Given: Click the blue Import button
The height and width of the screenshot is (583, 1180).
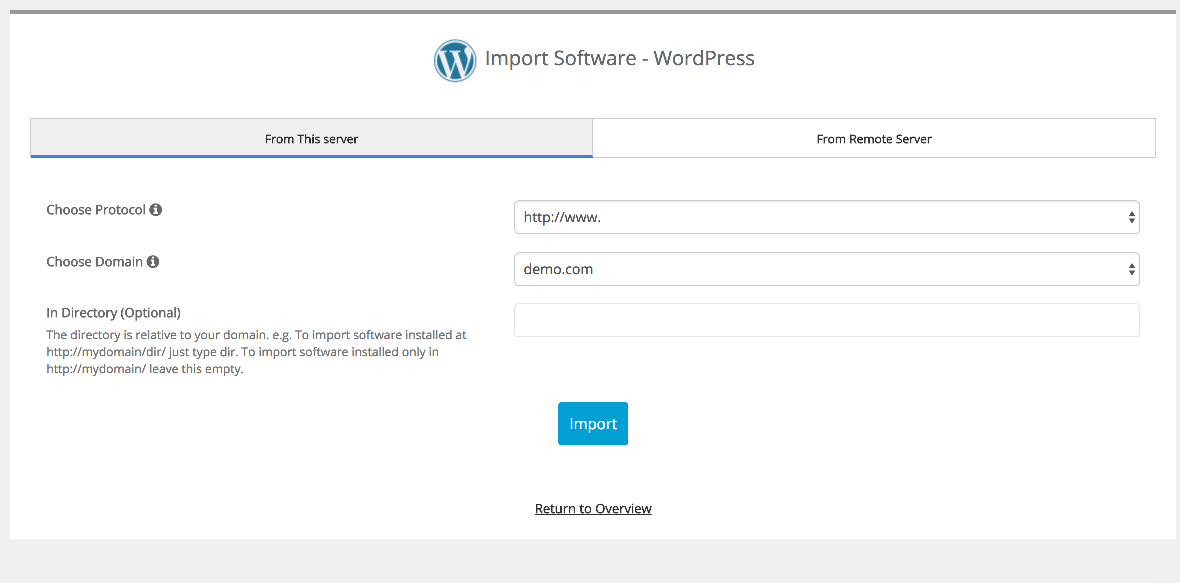Looking at the screenshot, I should point(593,424).
